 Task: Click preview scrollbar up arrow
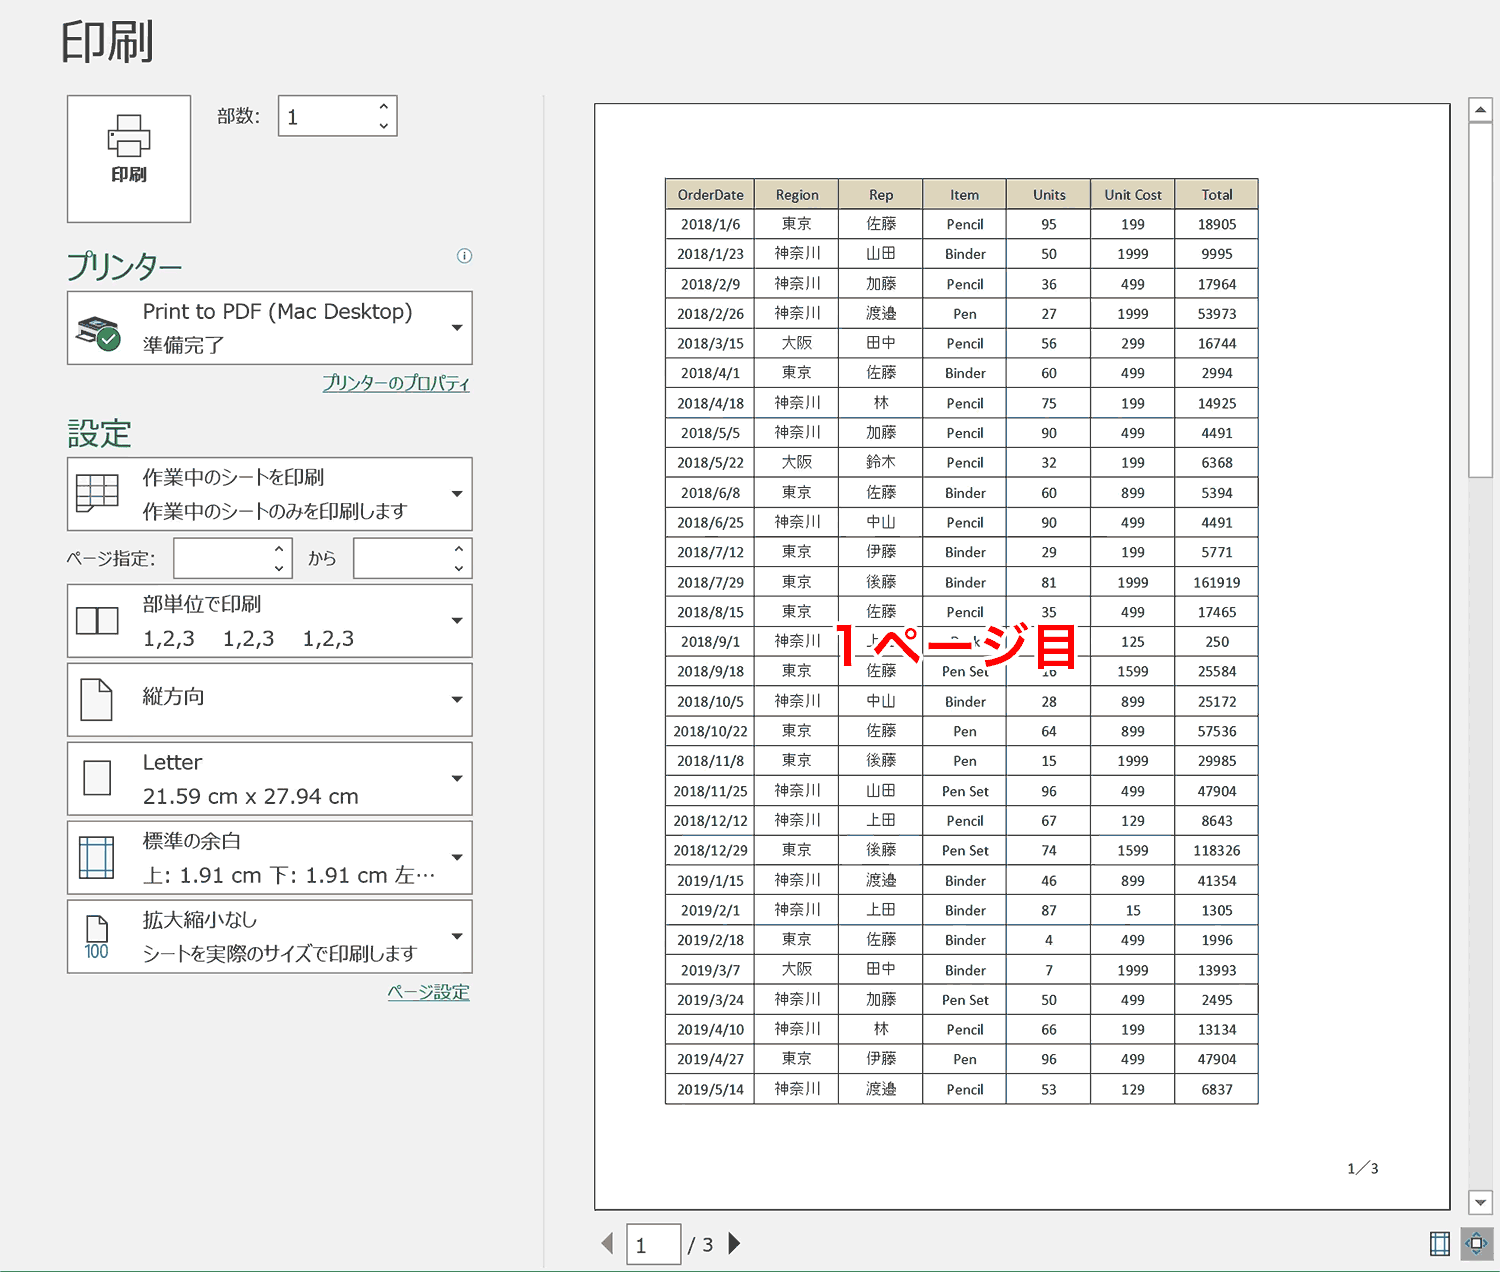[x=1480, y=109]
